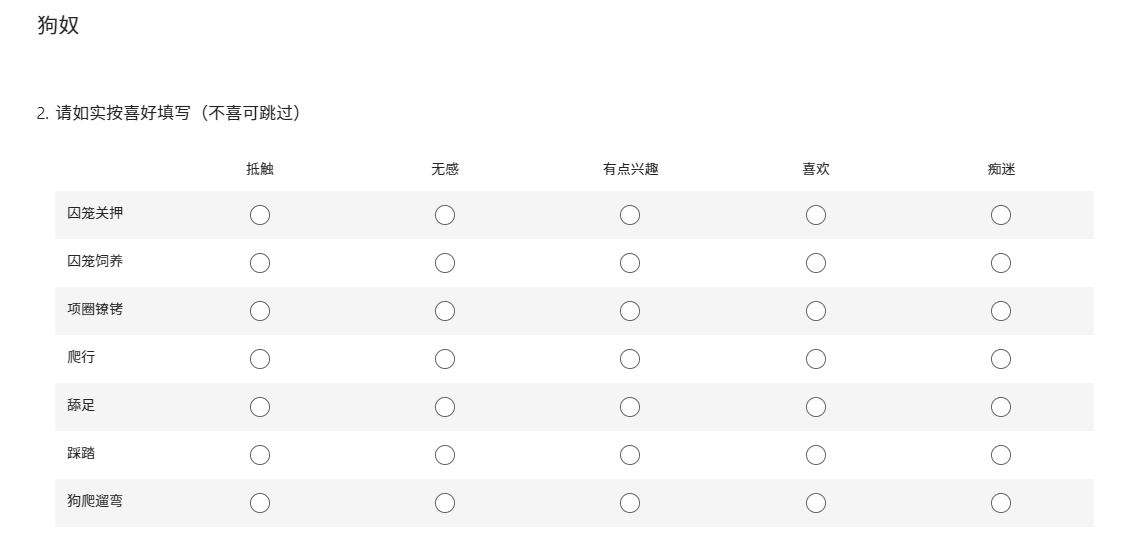
Task: Choose 痴迷 for 项圈镣铐 row
Action: (x=1001, y=311)
